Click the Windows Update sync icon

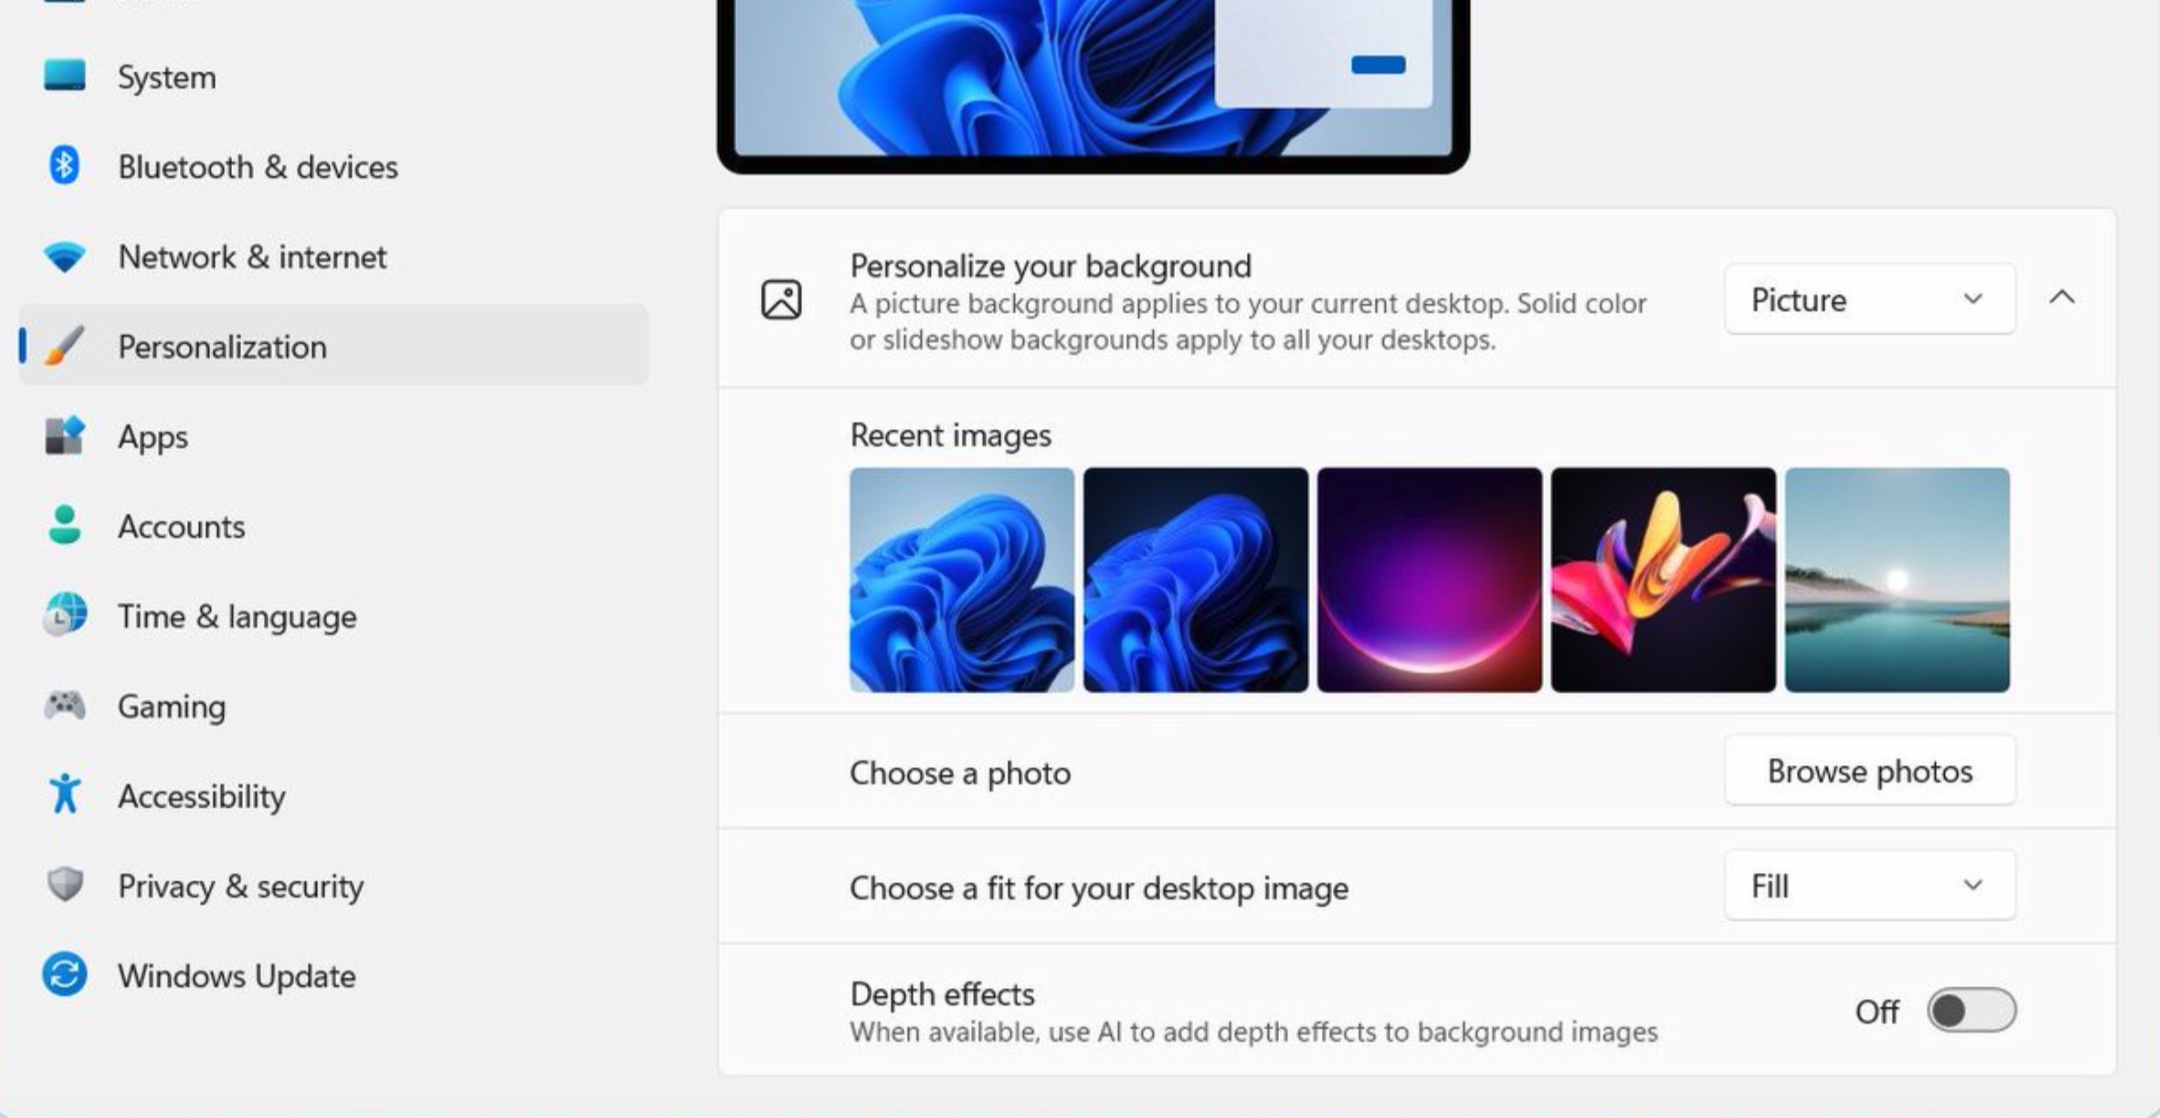(x=65, y=974)
